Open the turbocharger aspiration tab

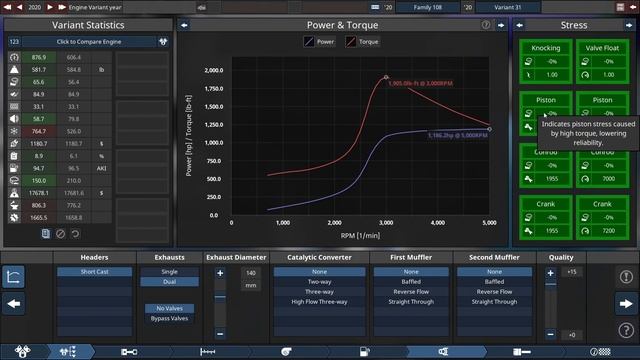[x=286, y=351]
